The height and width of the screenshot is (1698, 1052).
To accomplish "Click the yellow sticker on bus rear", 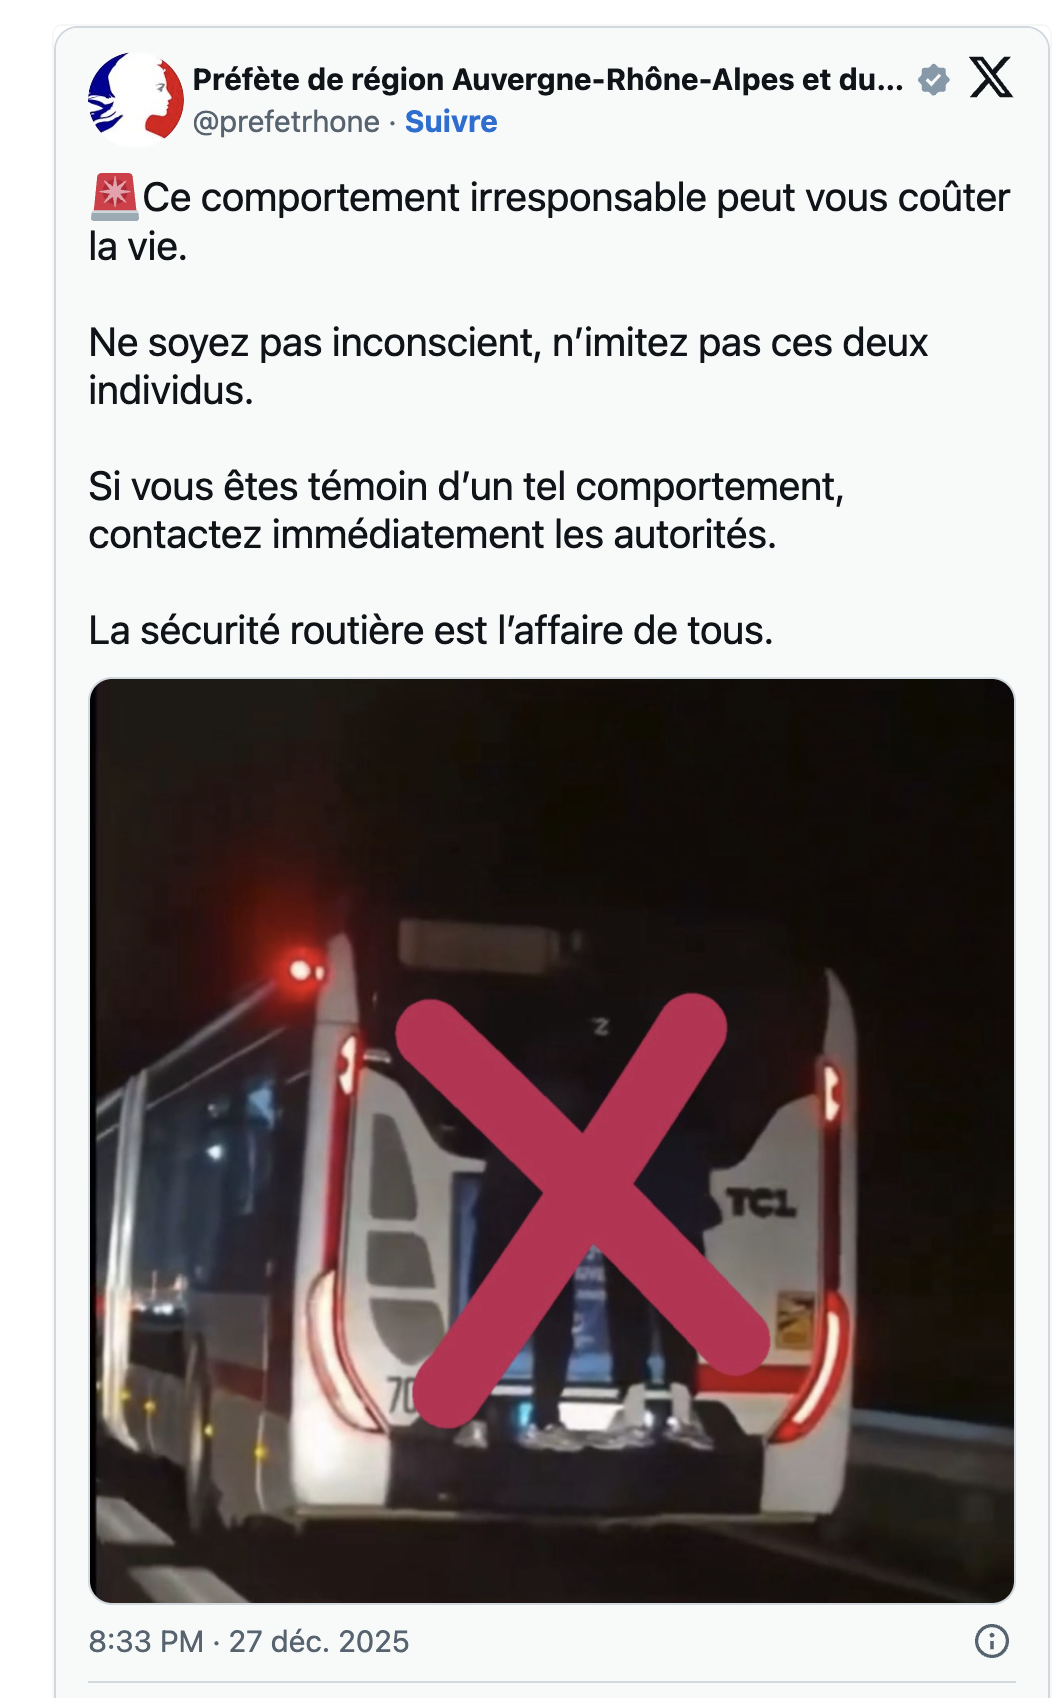I will pyautogui.click(x=796, y=1319).
